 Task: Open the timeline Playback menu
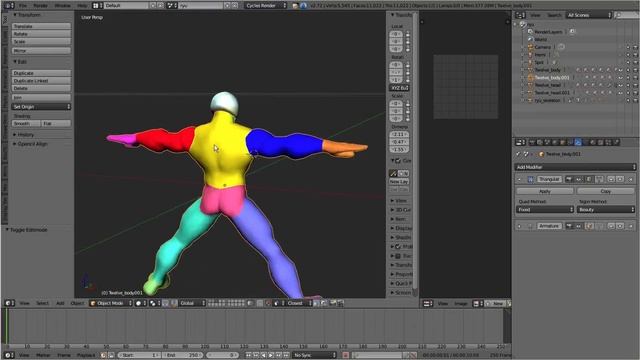tap(86, 355)
